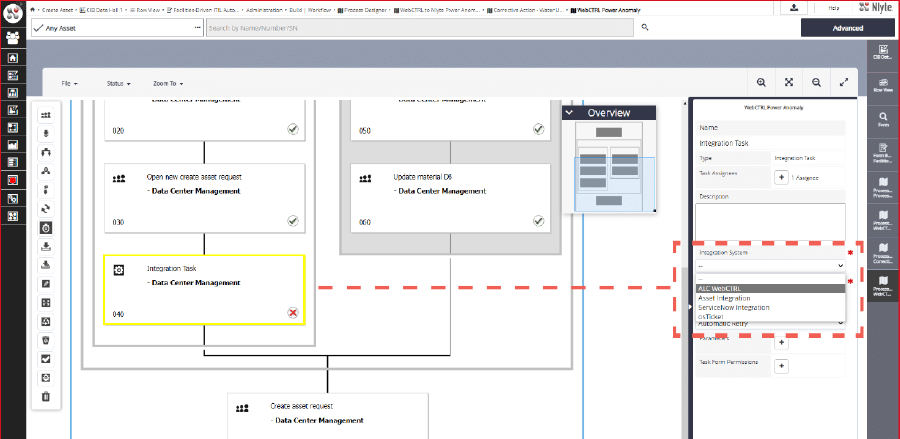
Task: Click the red square icon in left sidebar
Action: point(13,180)
